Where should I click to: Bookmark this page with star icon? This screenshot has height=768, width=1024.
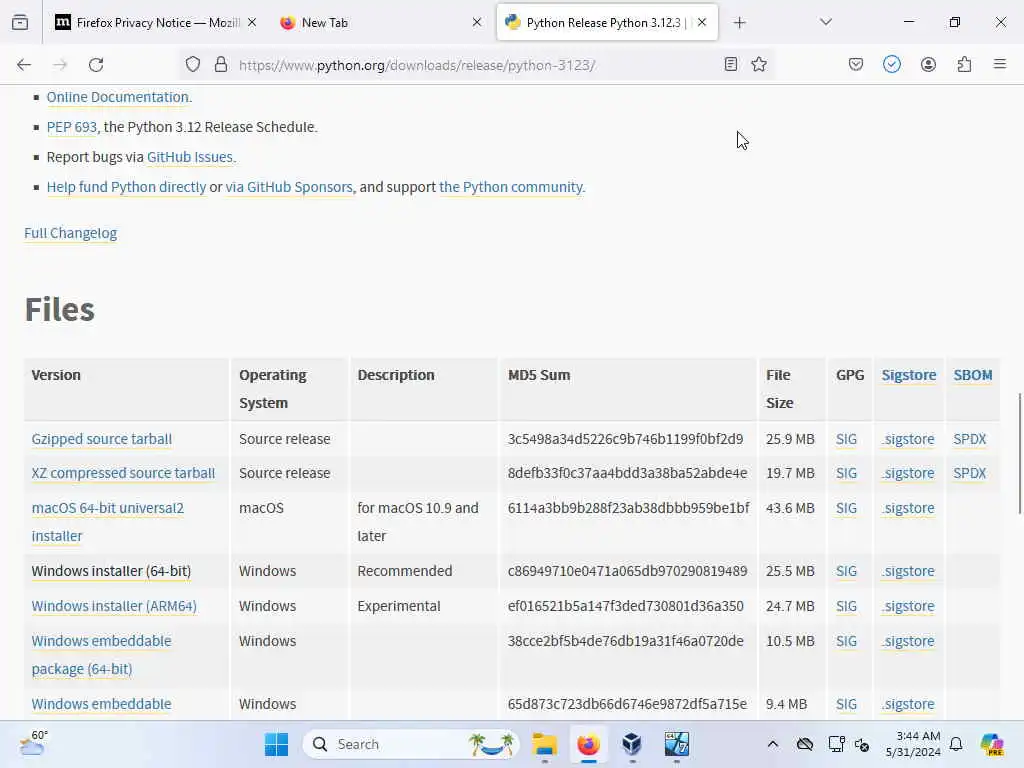click(759, 64)
